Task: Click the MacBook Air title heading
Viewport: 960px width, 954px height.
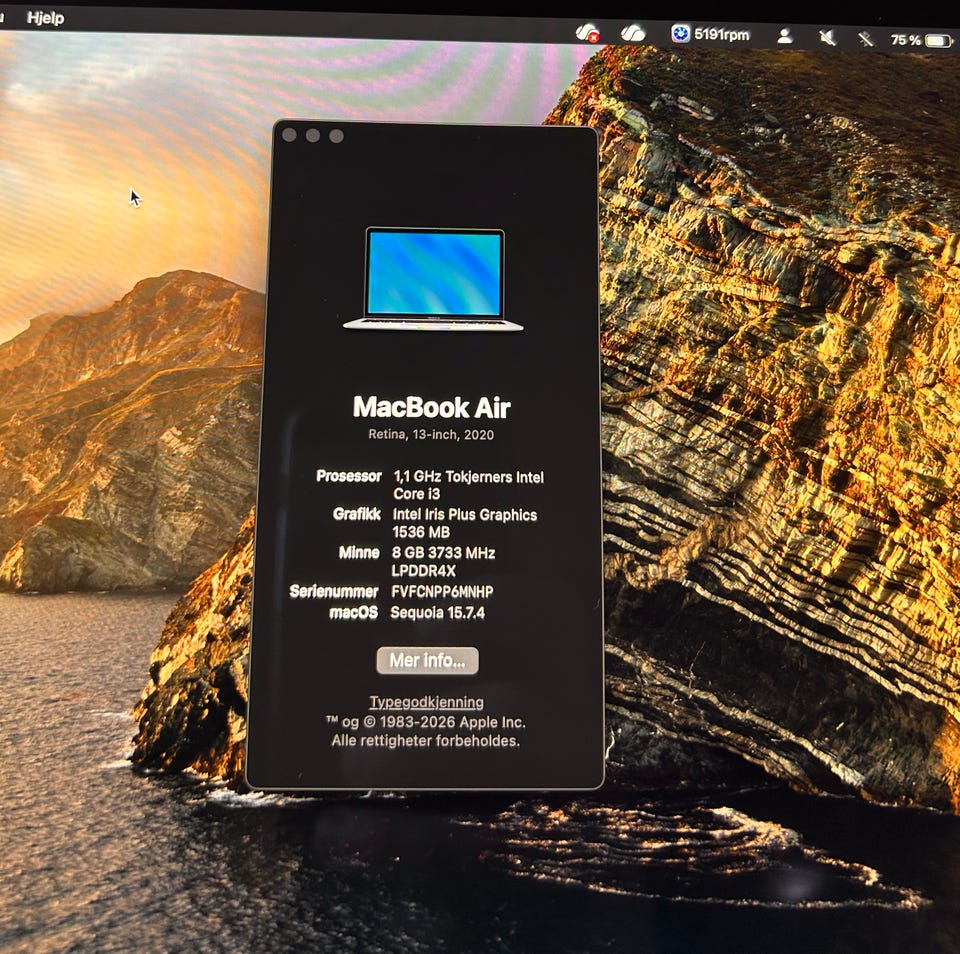Action: pyautogui.click(x=432, y=407)
